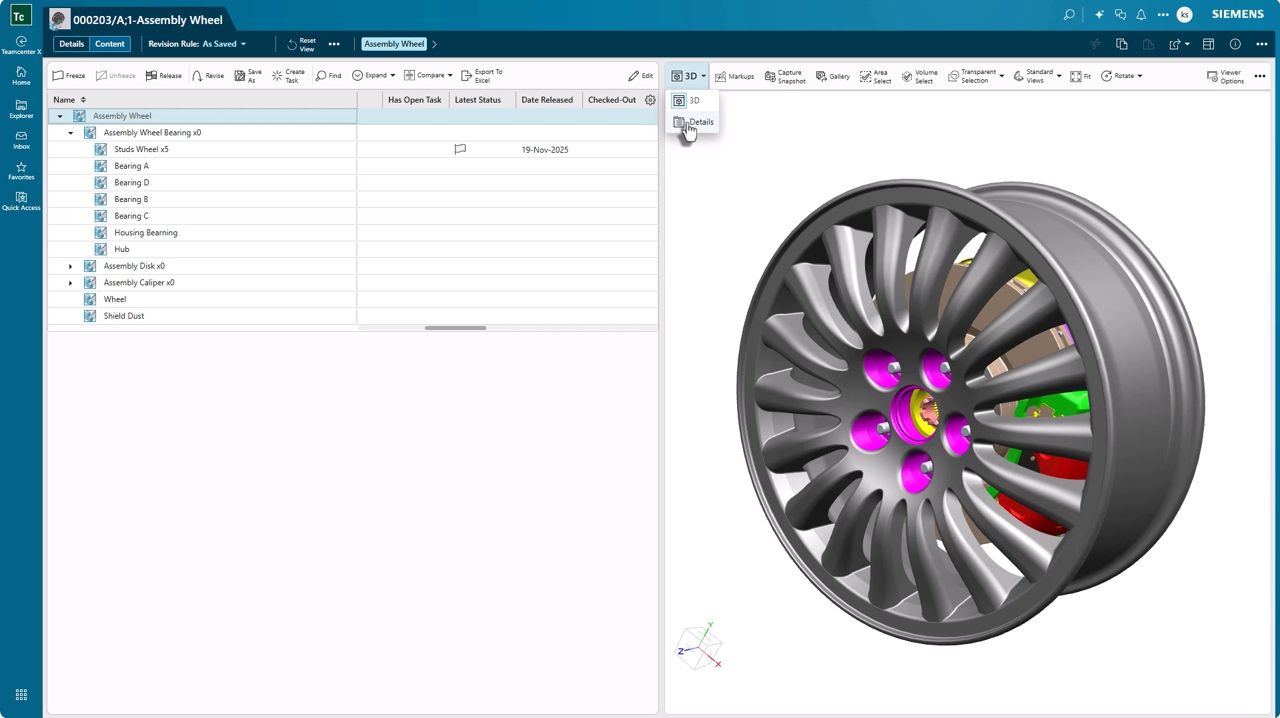Select Details in the 3D dropdown menu
This screenshot has height=718, width=1280.
coord(693,122)
